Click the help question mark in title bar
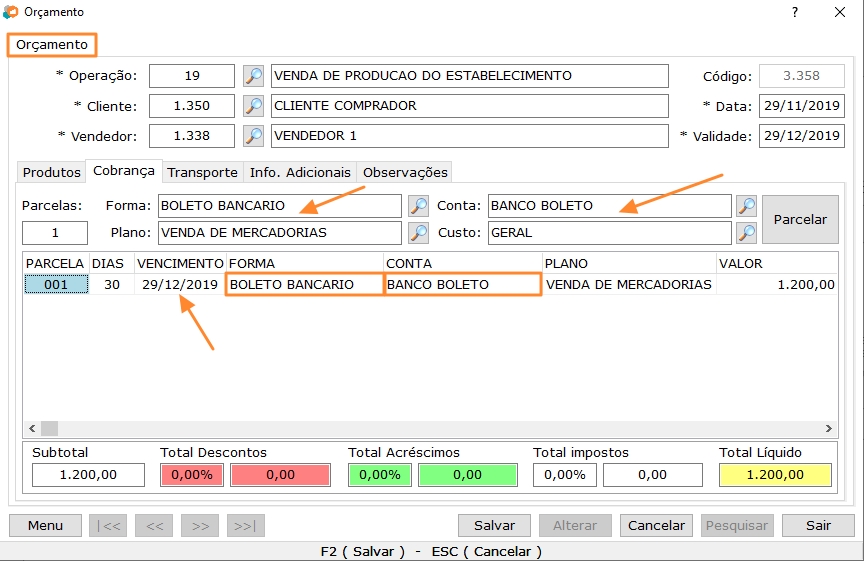 [x=795, y=12]
